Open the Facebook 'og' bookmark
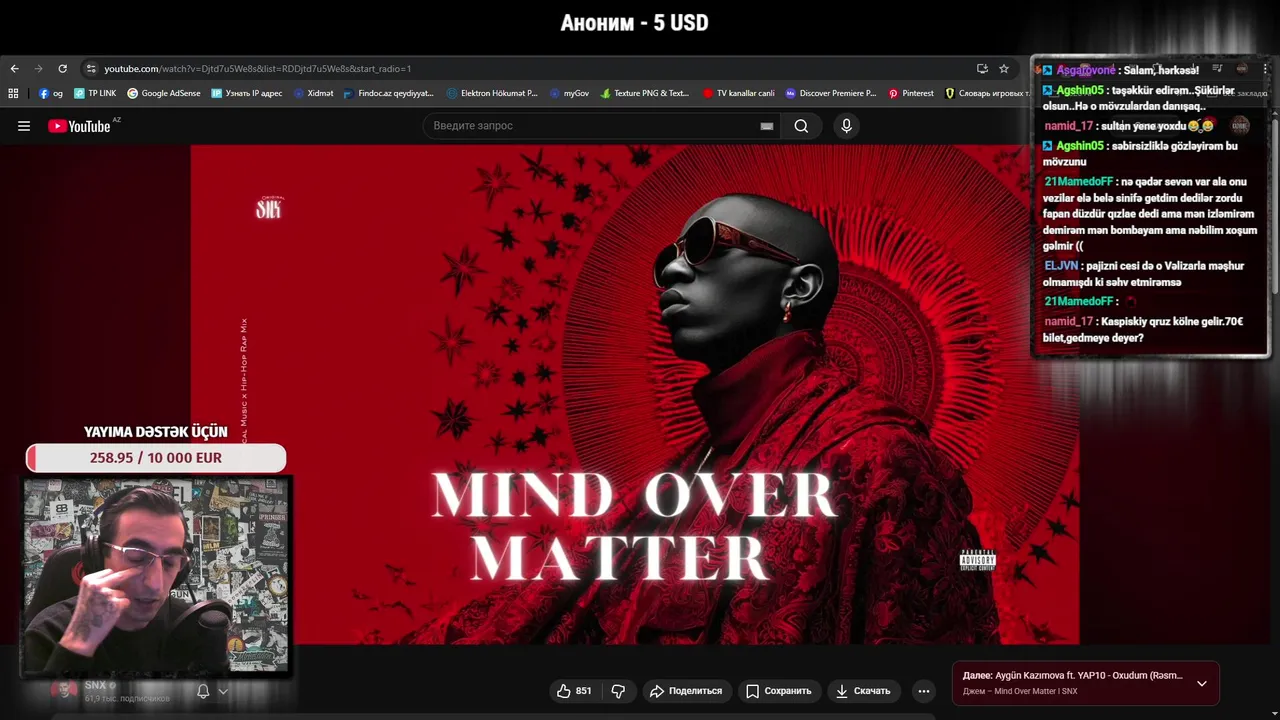The width and height of the screenshot is (1280, 720). (x=51, y=93)
